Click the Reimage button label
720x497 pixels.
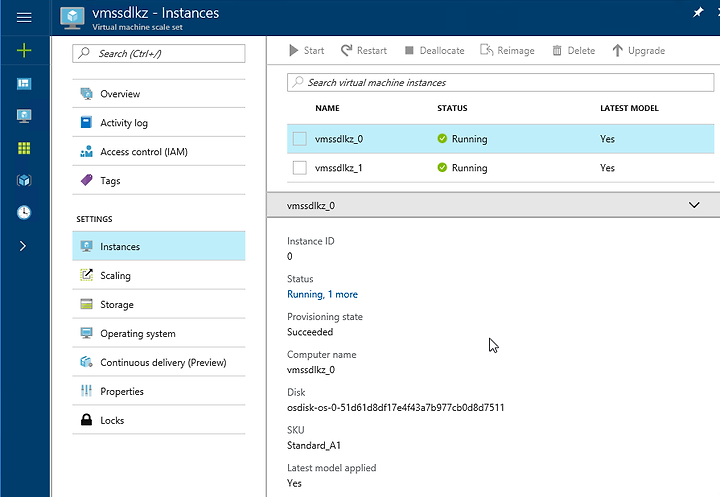516,51
